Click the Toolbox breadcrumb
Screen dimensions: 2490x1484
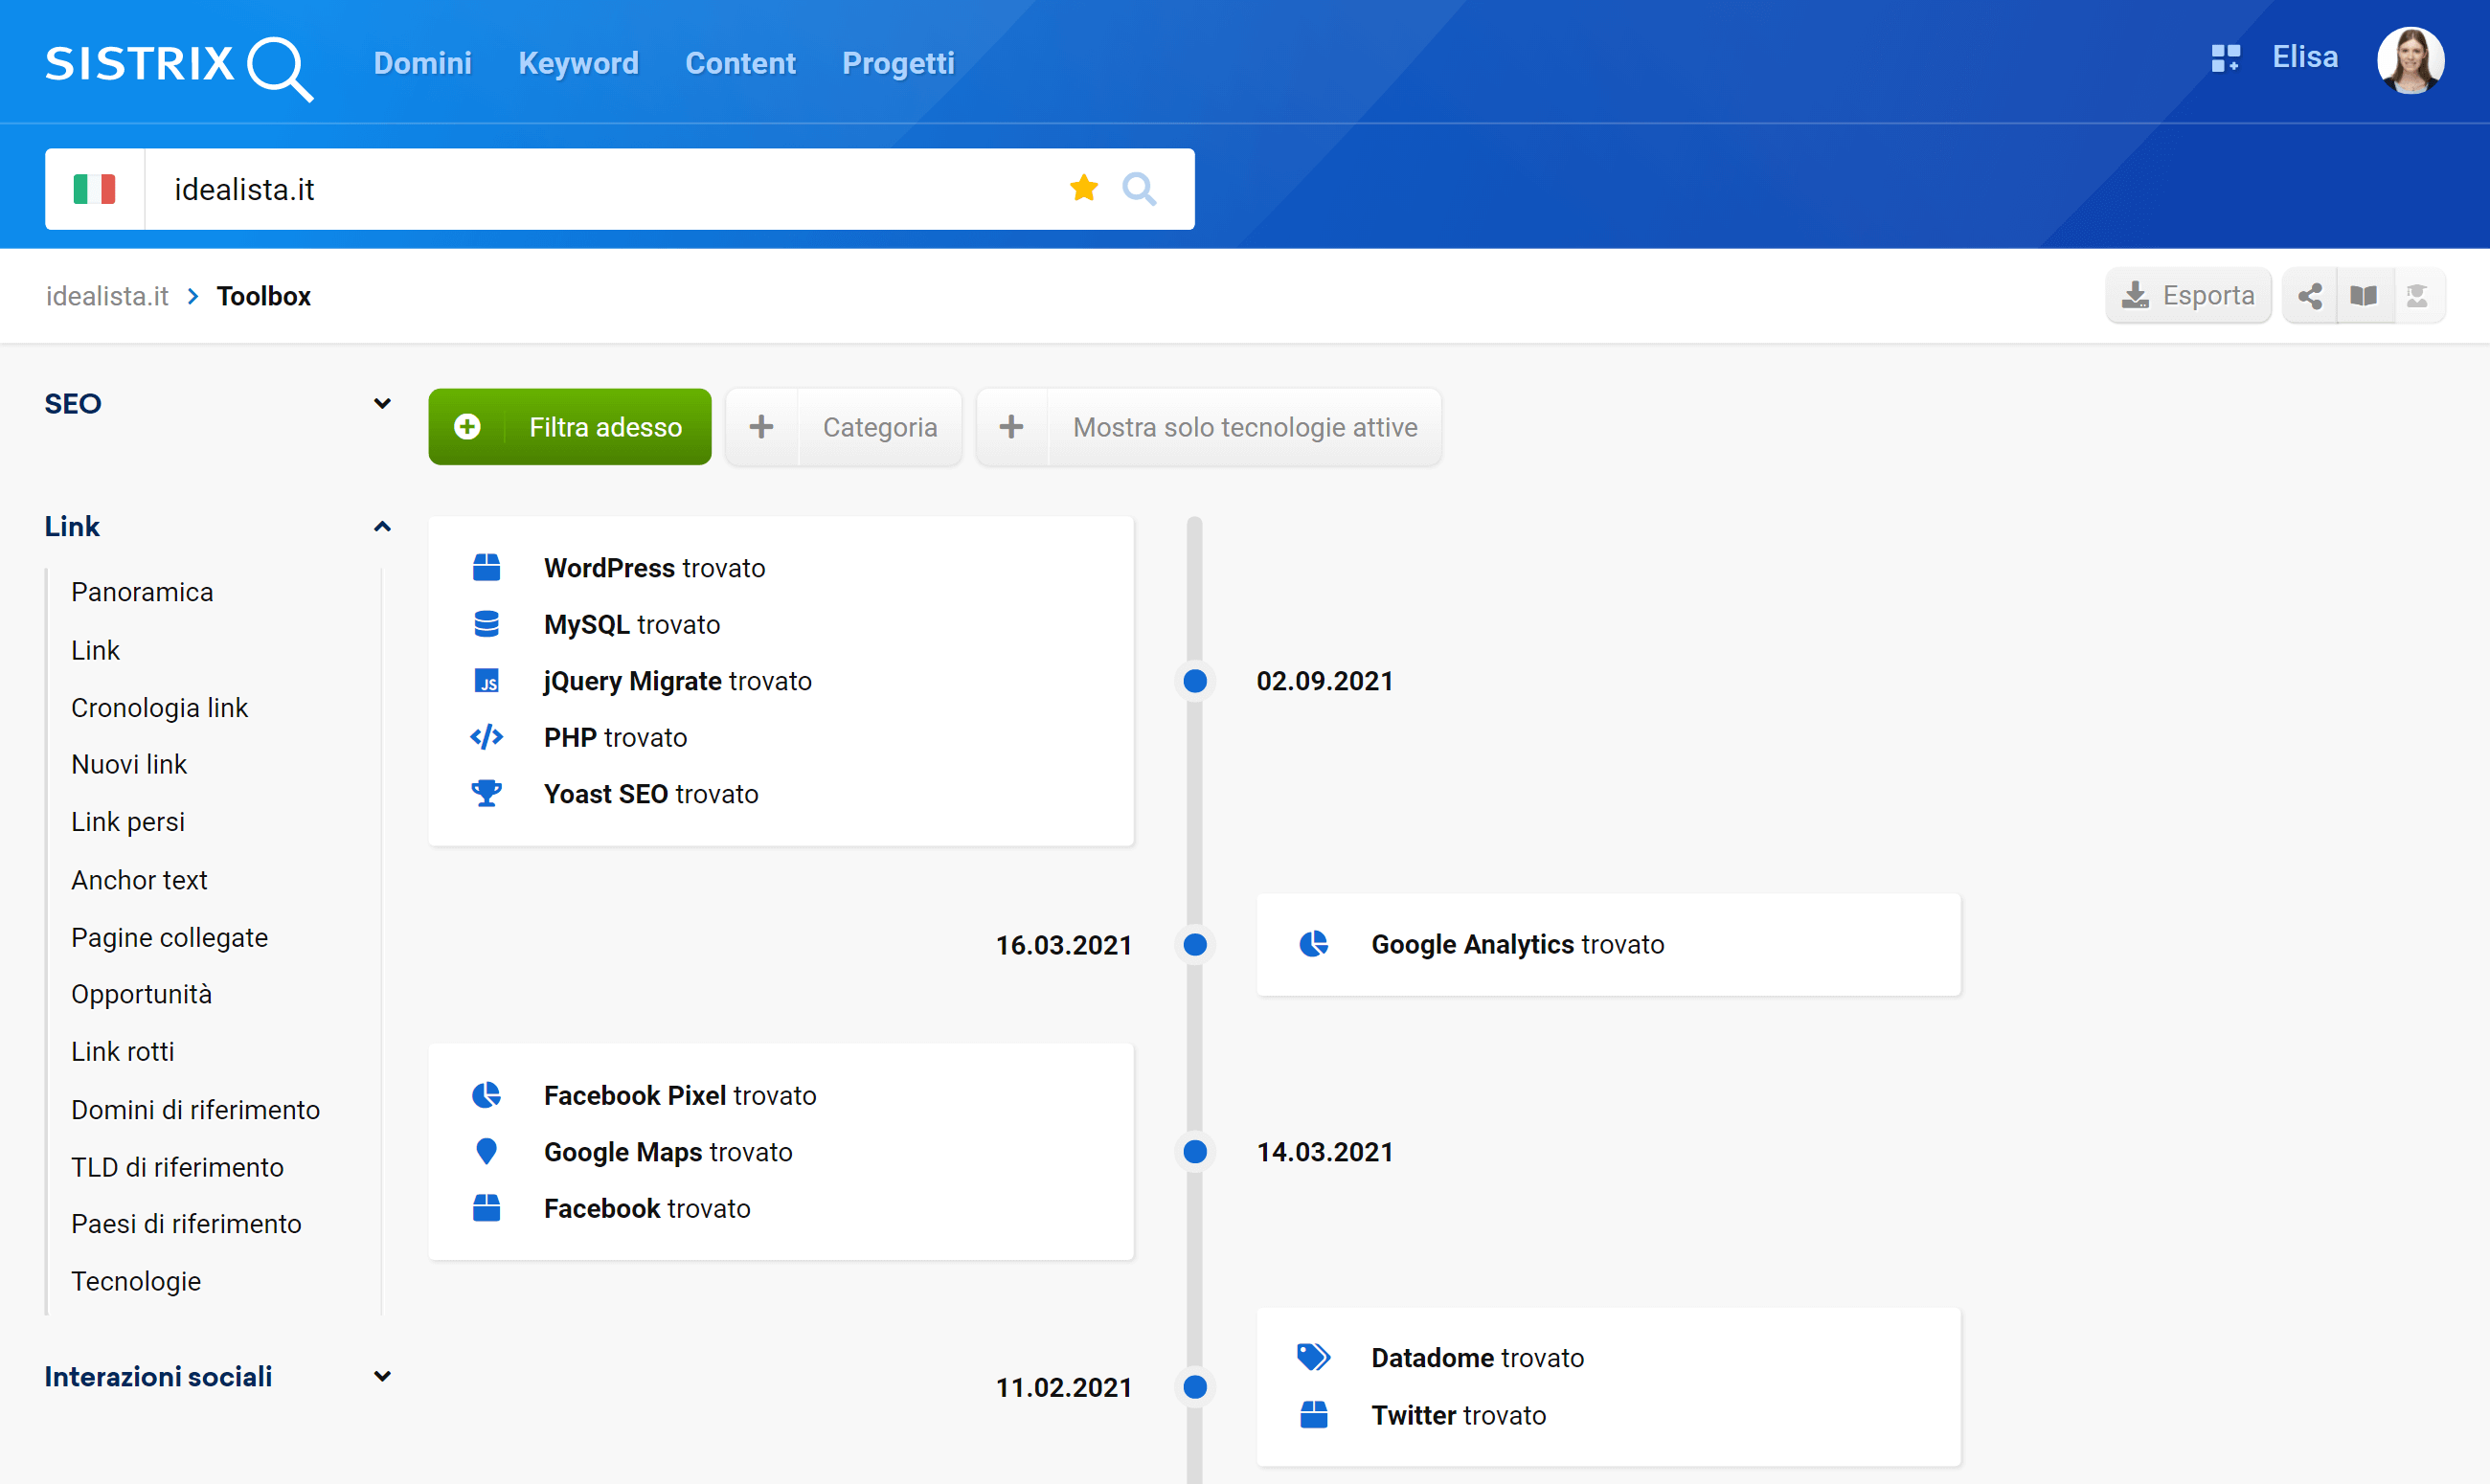(x=264, y=296)
